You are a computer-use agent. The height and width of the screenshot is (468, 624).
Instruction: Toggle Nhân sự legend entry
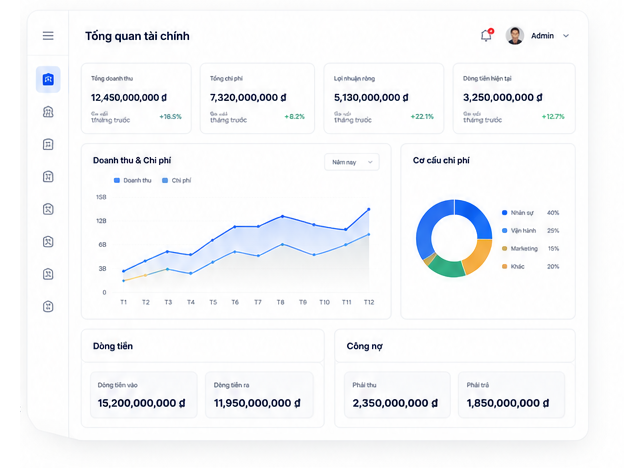pos(530,213)
